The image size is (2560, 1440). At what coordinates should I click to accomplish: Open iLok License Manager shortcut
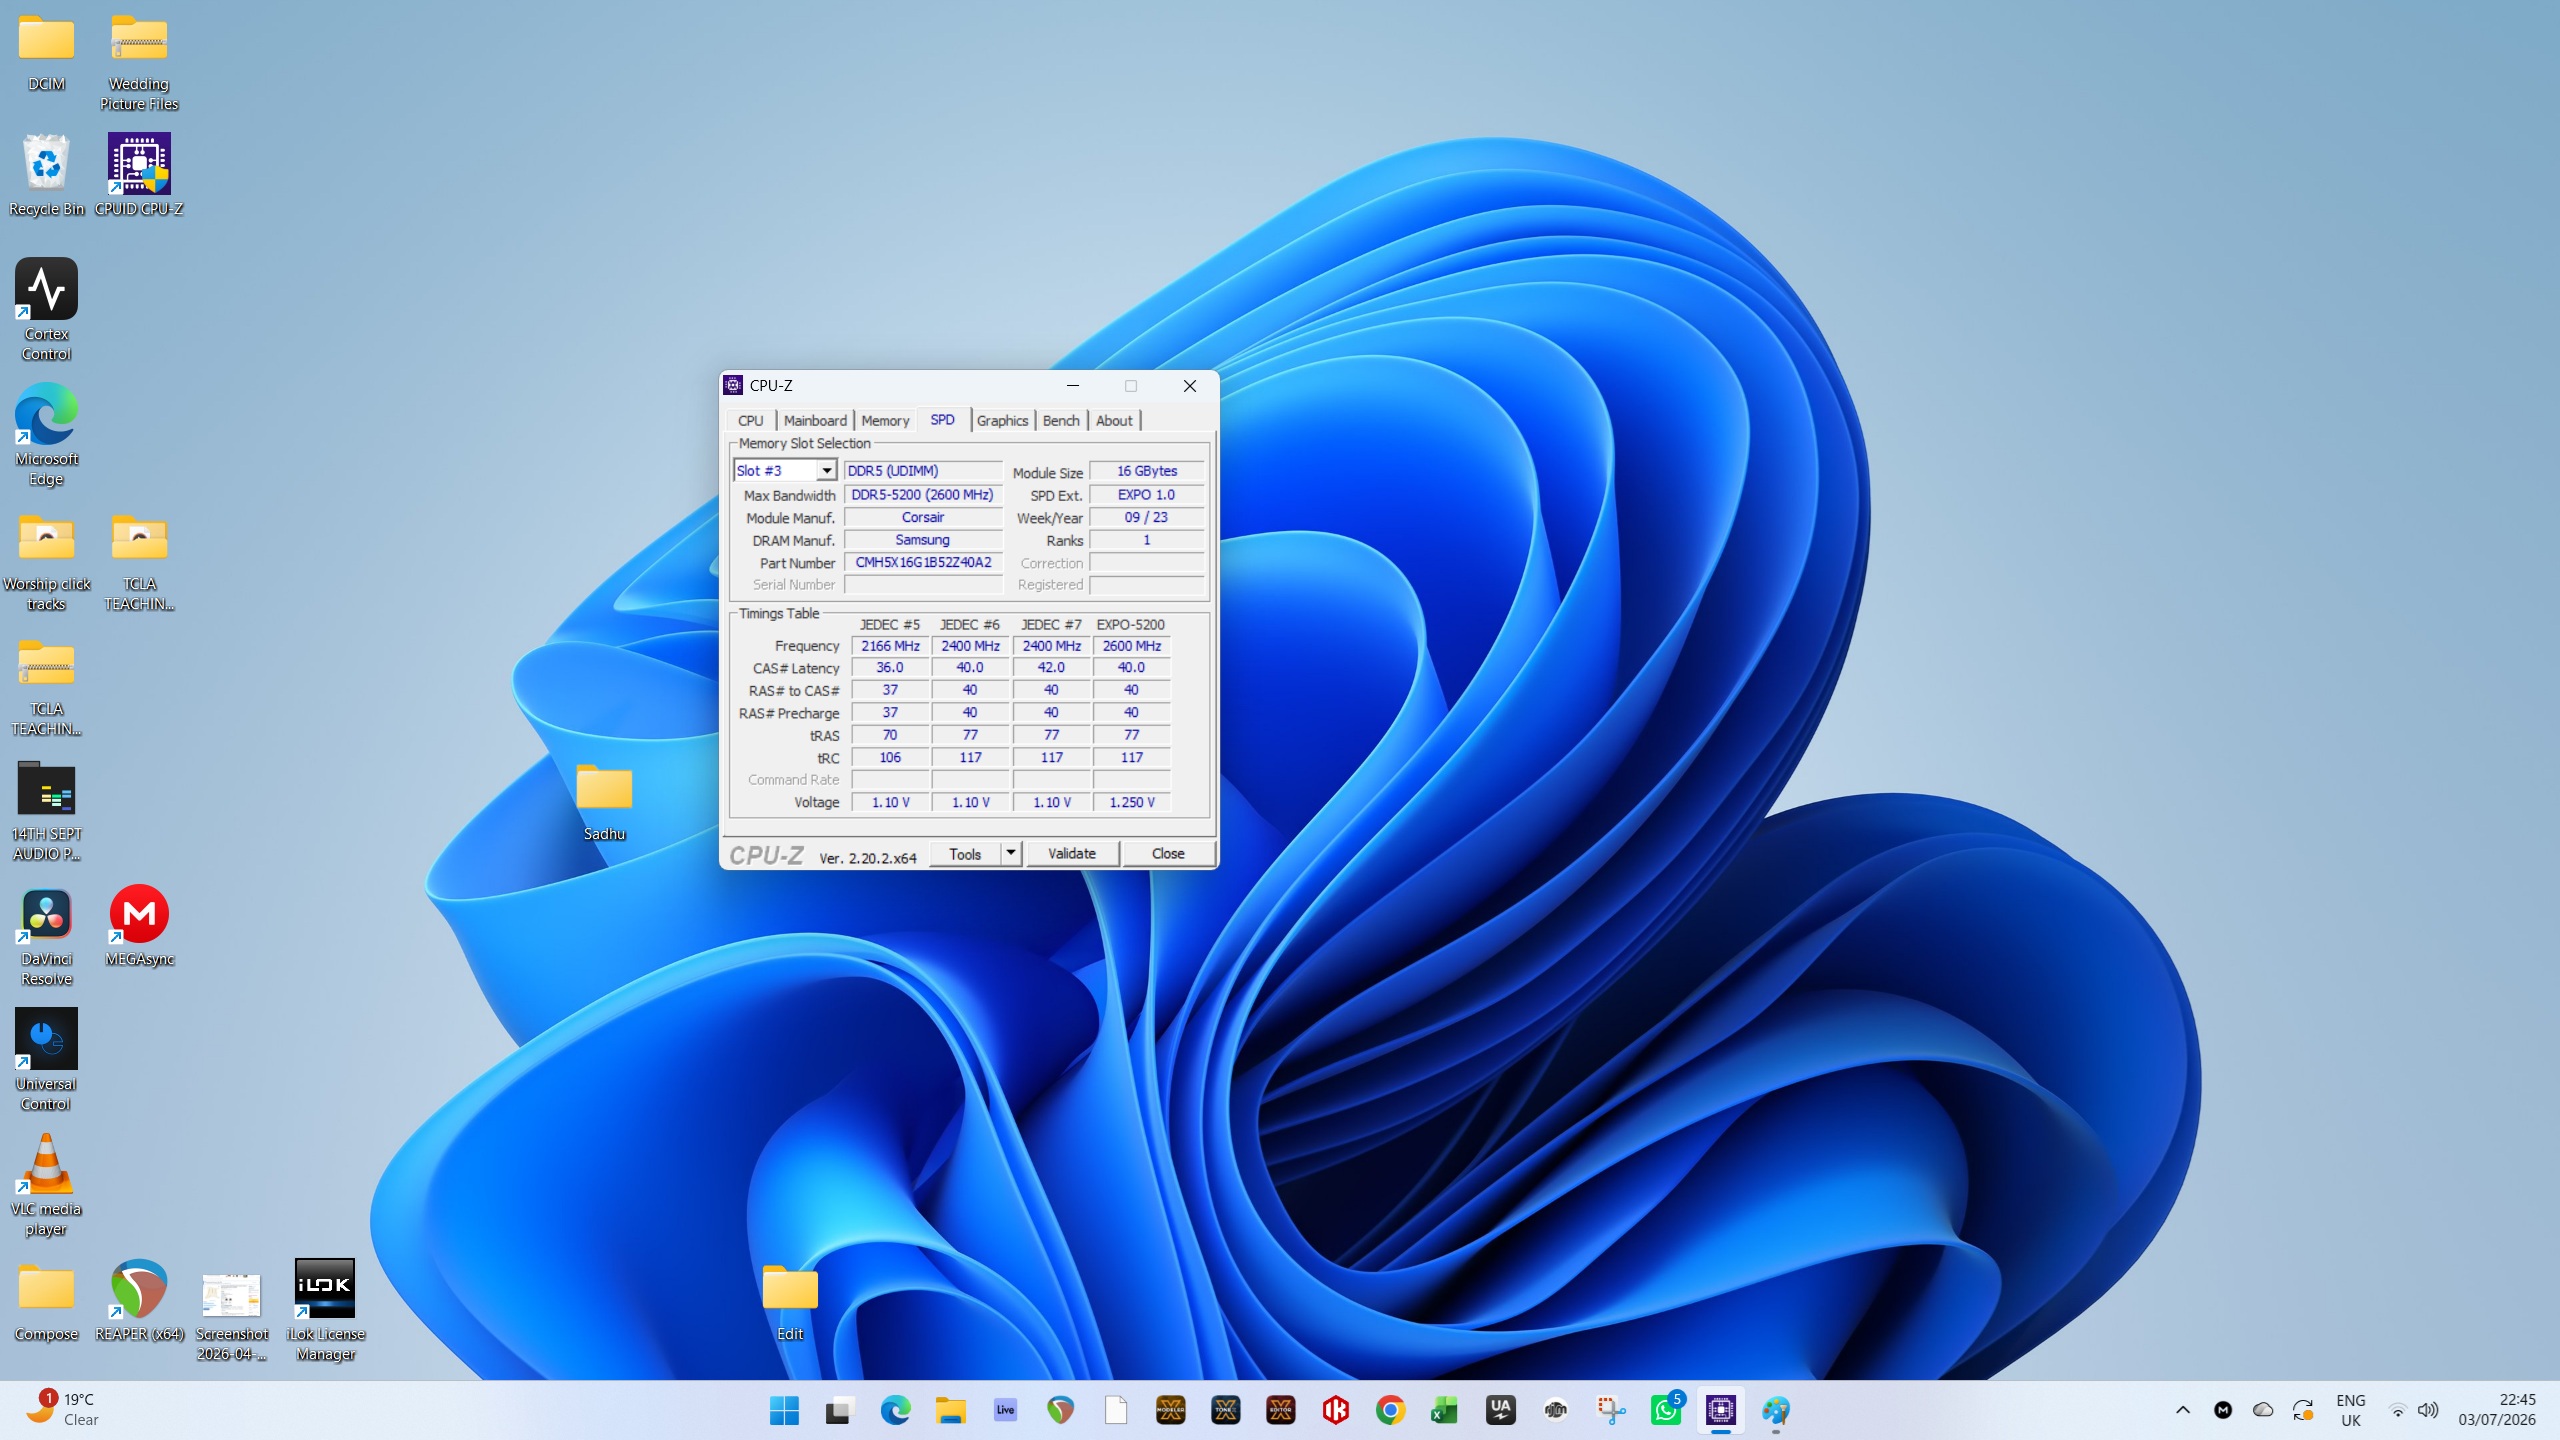pyautogui.click(x=325, y=1310)
